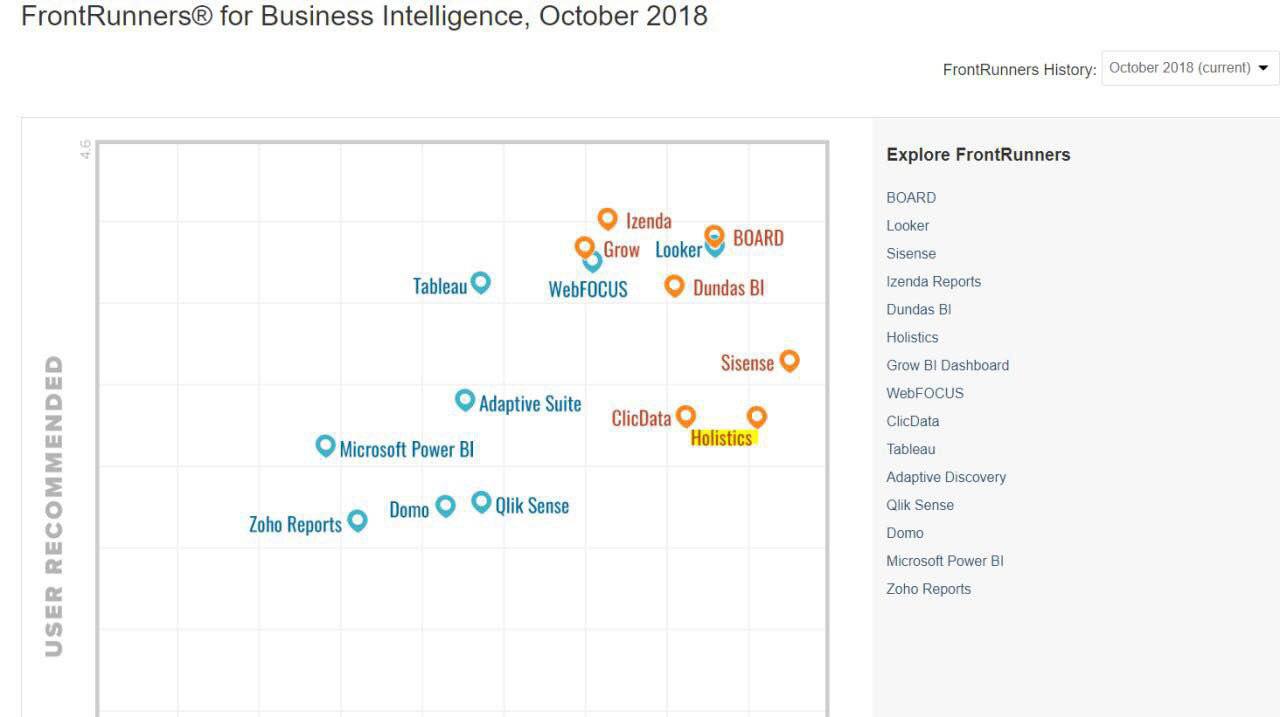Open the Looker link in sidebar list
The height and width of the screenshot is (717, 1280).
(x=907, y=226)
